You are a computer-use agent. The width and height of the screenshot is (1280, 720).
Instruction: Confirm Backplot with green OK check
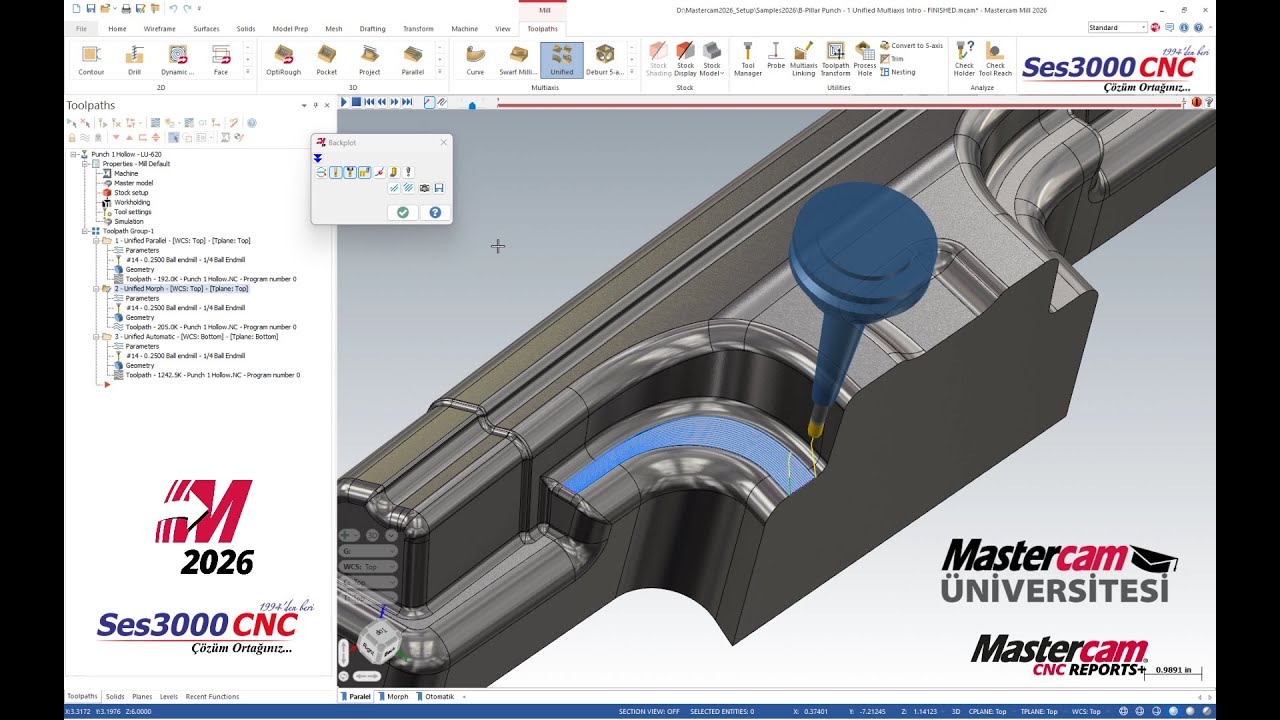(402, 212)
